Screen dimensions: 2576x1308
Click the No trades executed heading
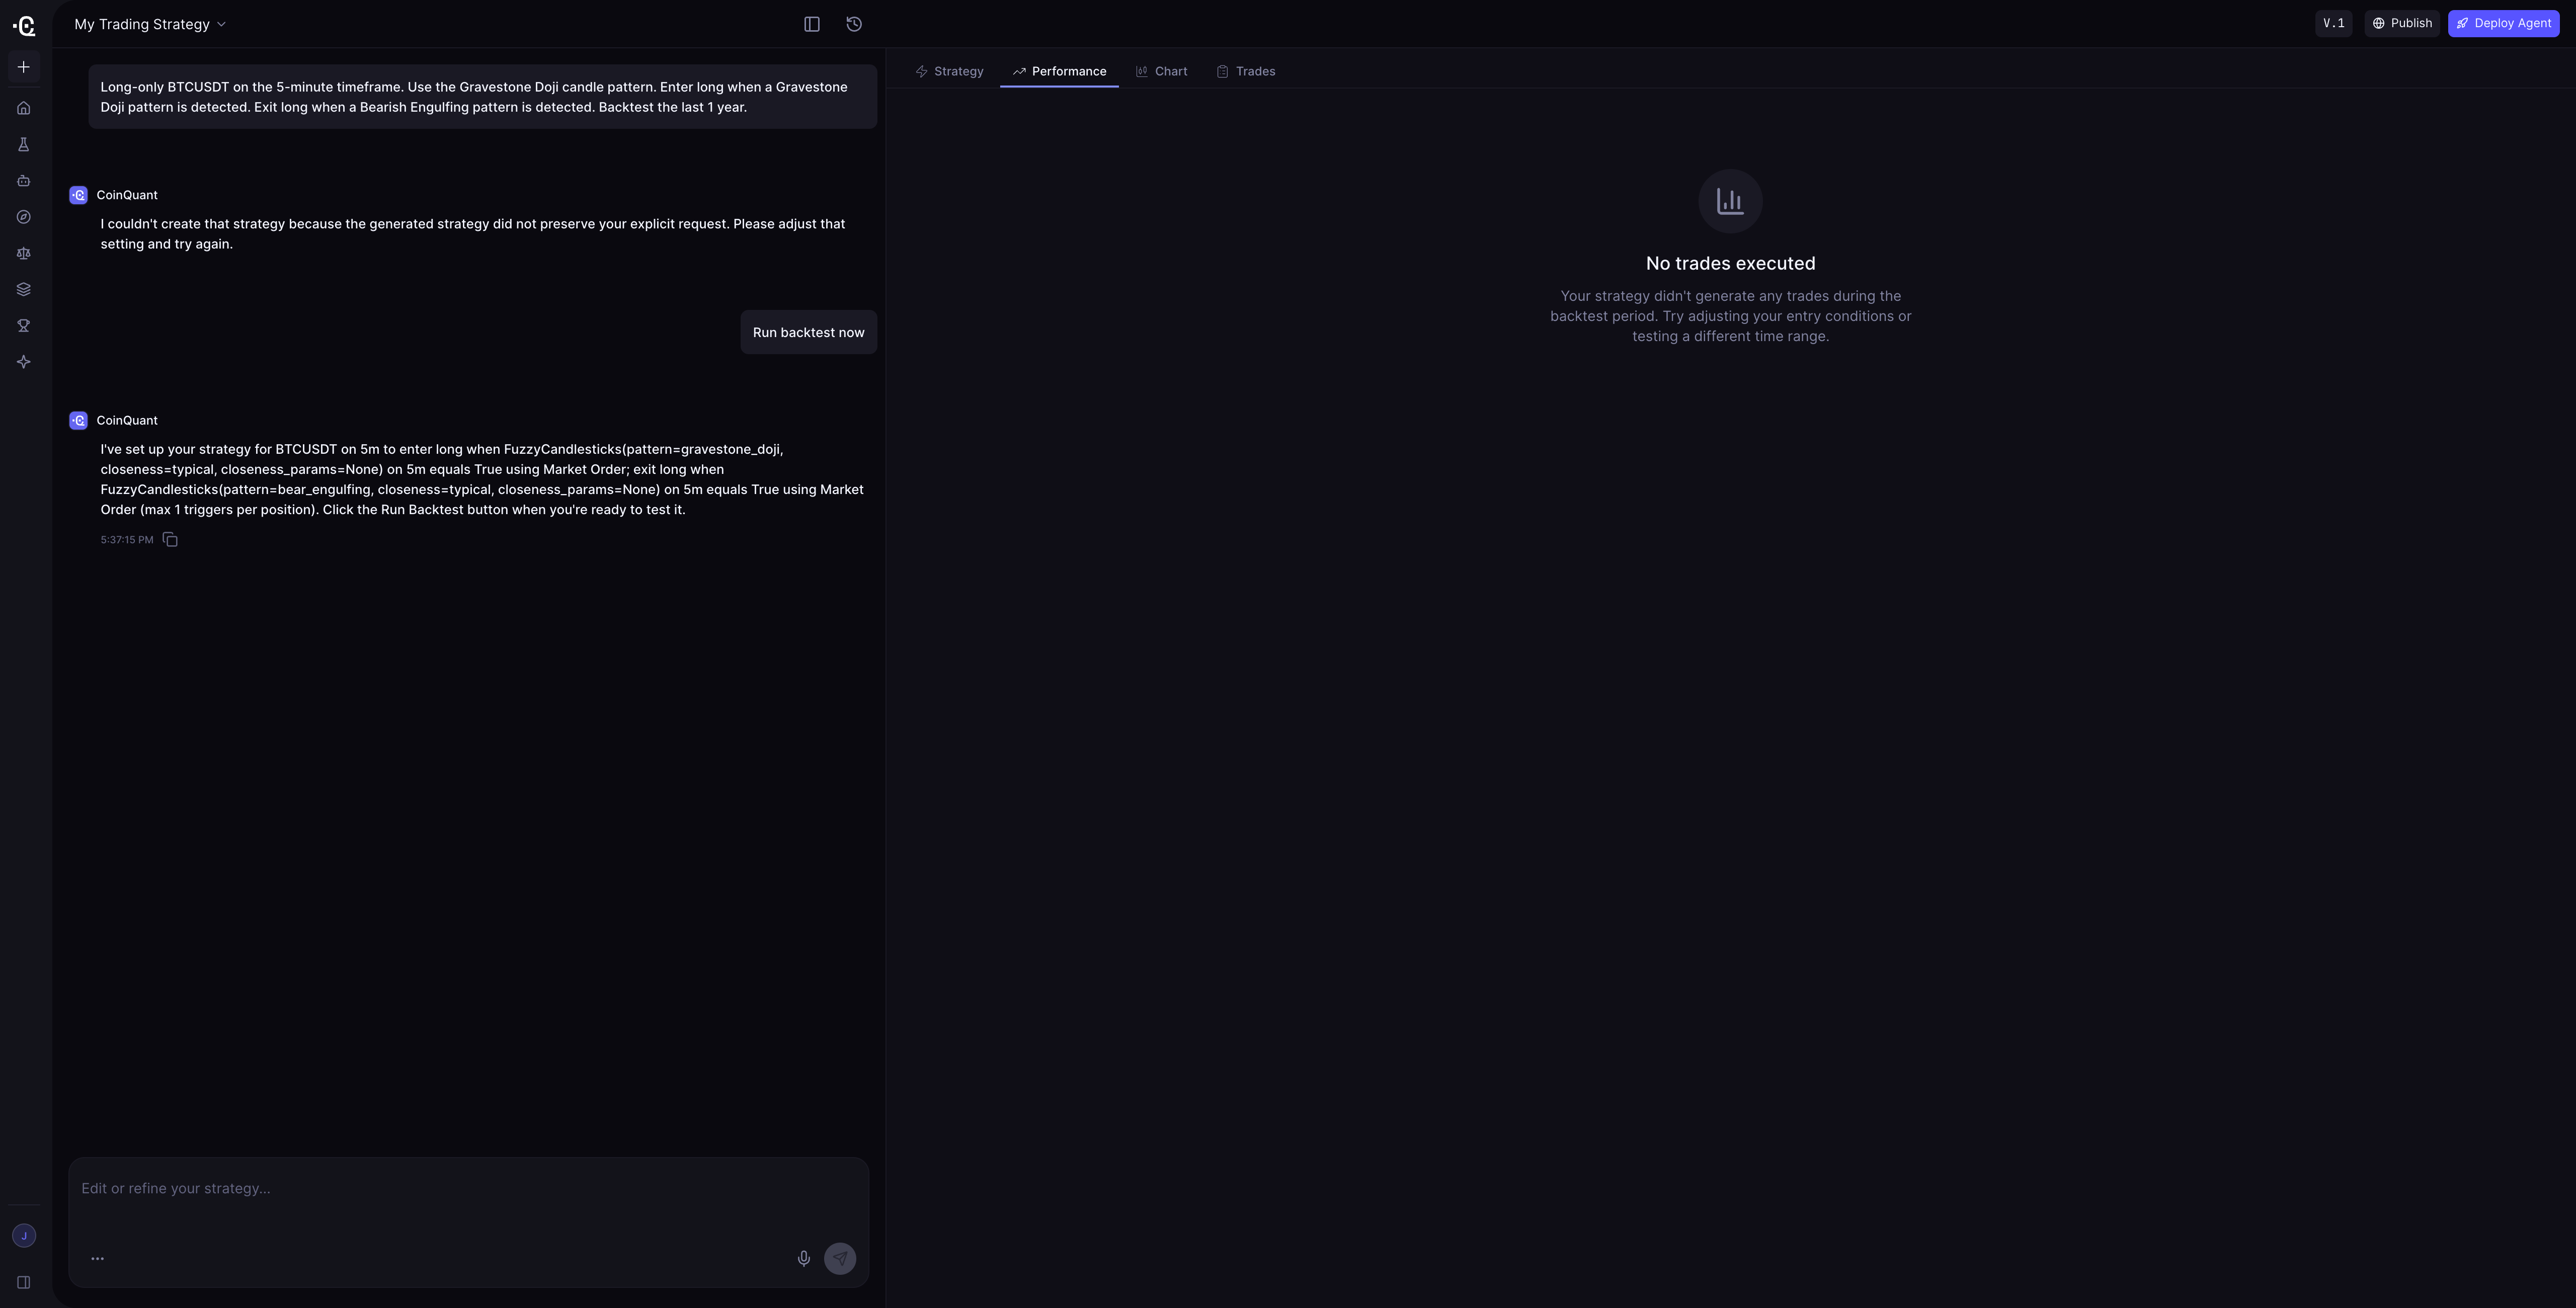tap(1730, 263)
